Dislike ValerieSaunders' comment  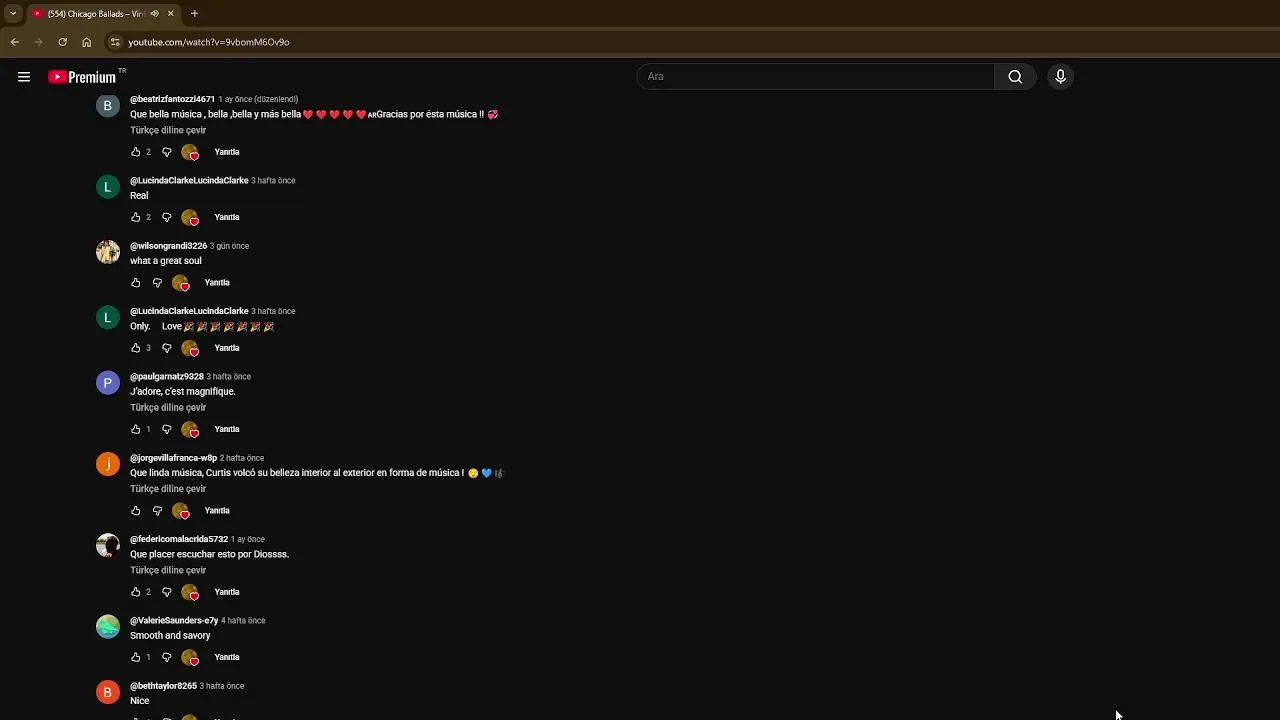point(167,657)
